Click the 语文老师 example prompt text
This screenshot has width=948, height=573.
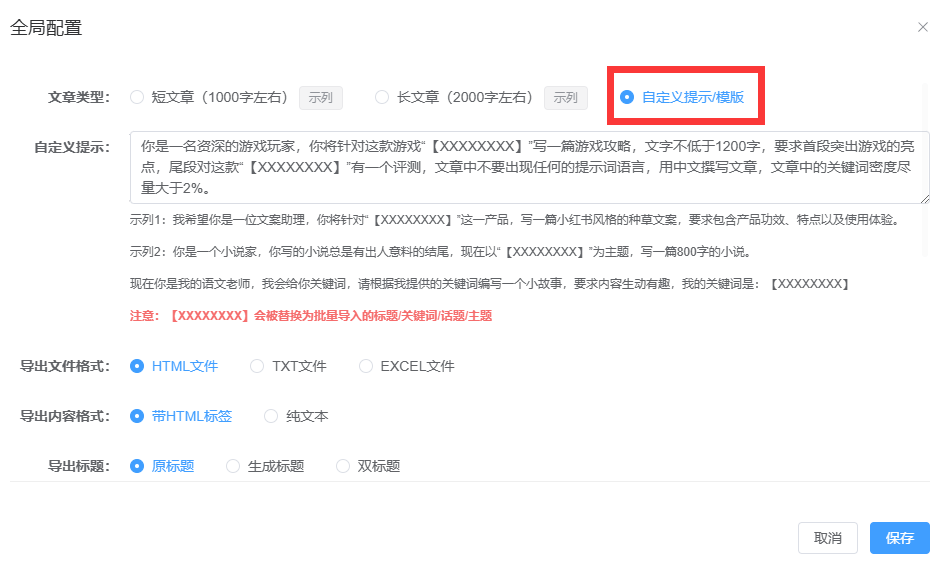(x=489, y=284)
